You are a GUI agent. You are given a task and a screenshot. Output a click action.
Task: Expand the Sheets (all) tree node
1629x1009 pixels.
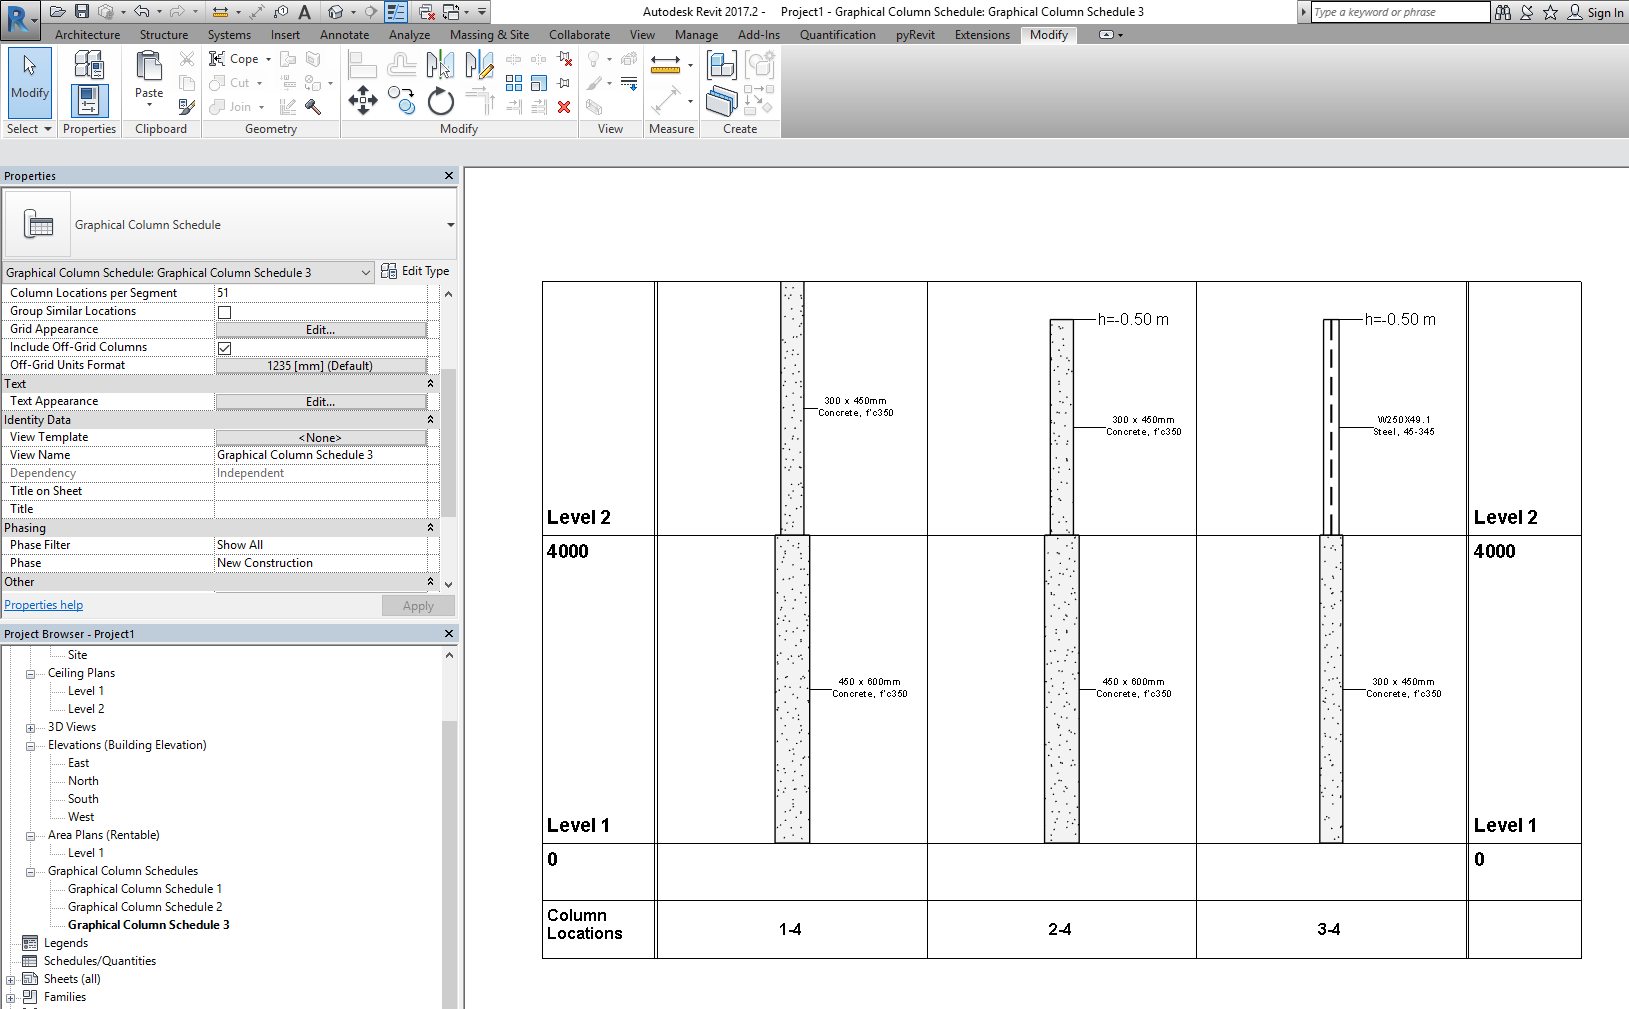pyautogui.click(x=10, y=980)
